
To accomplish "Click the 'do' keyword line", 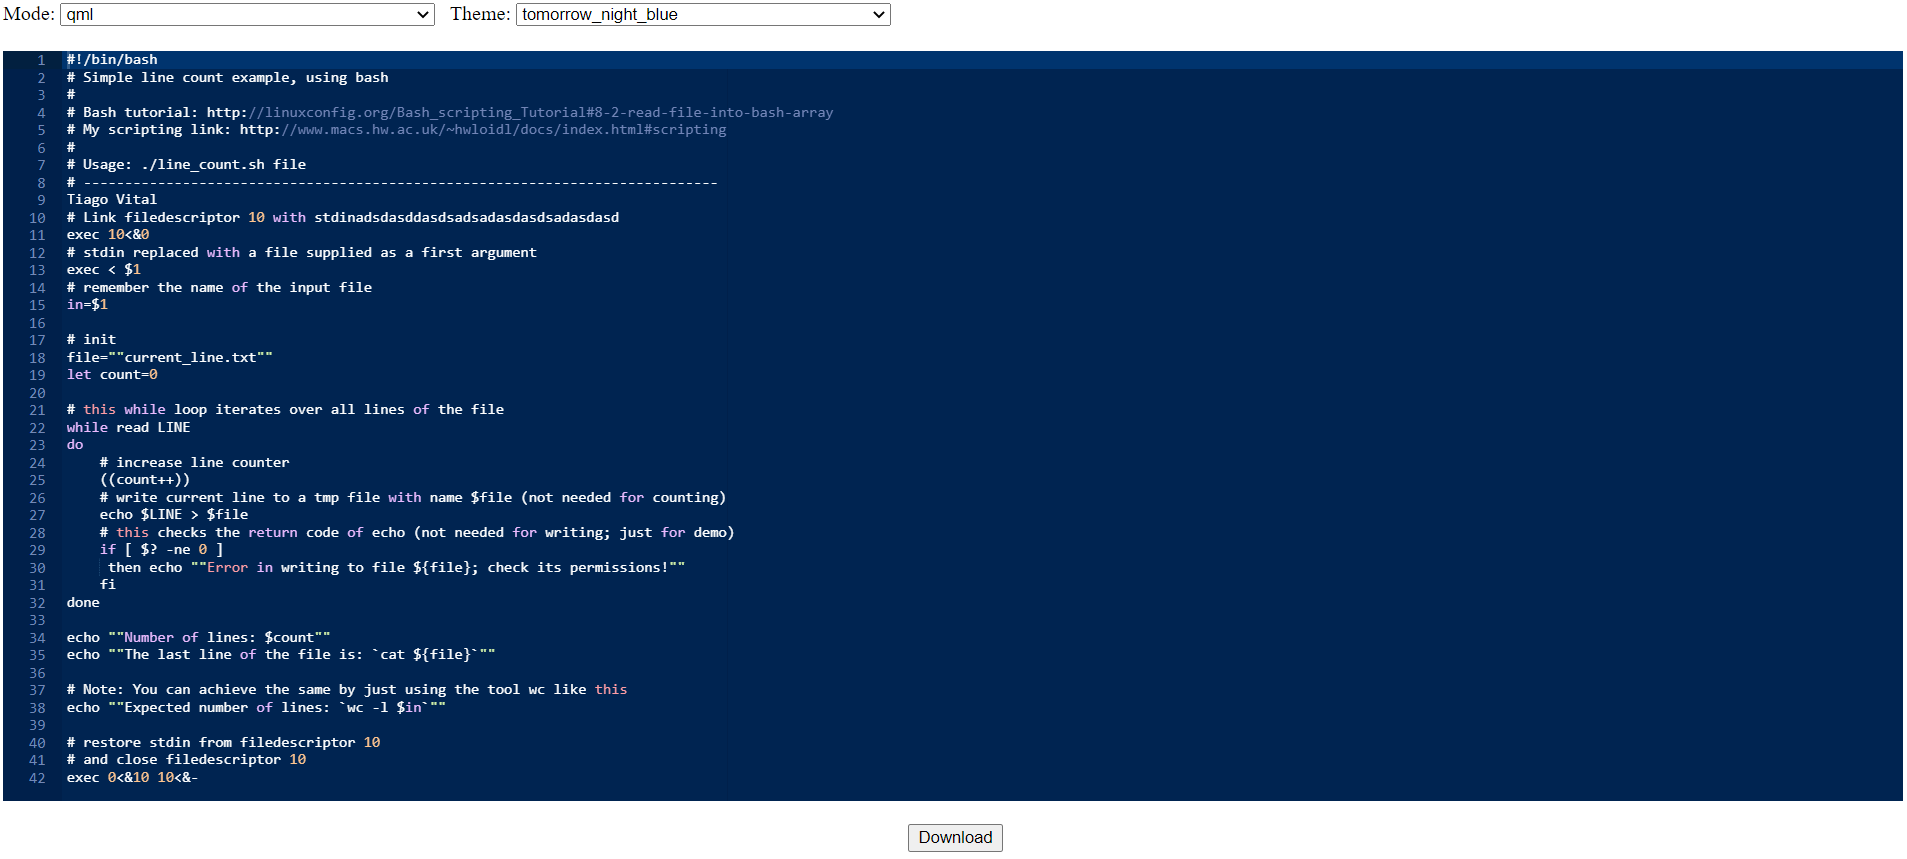I will coord(75,445).
